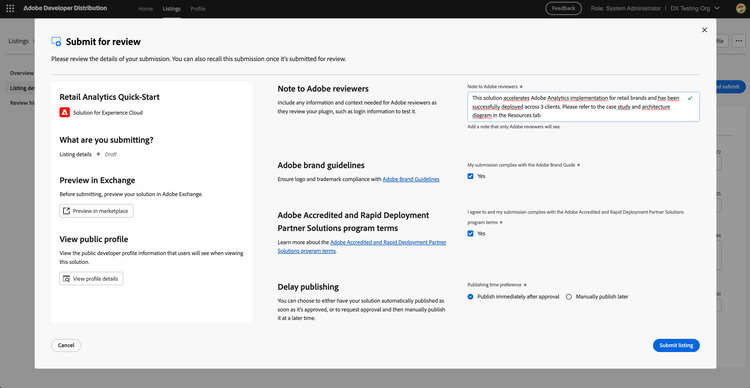Select Publish immediately after approval

[470, 297]
